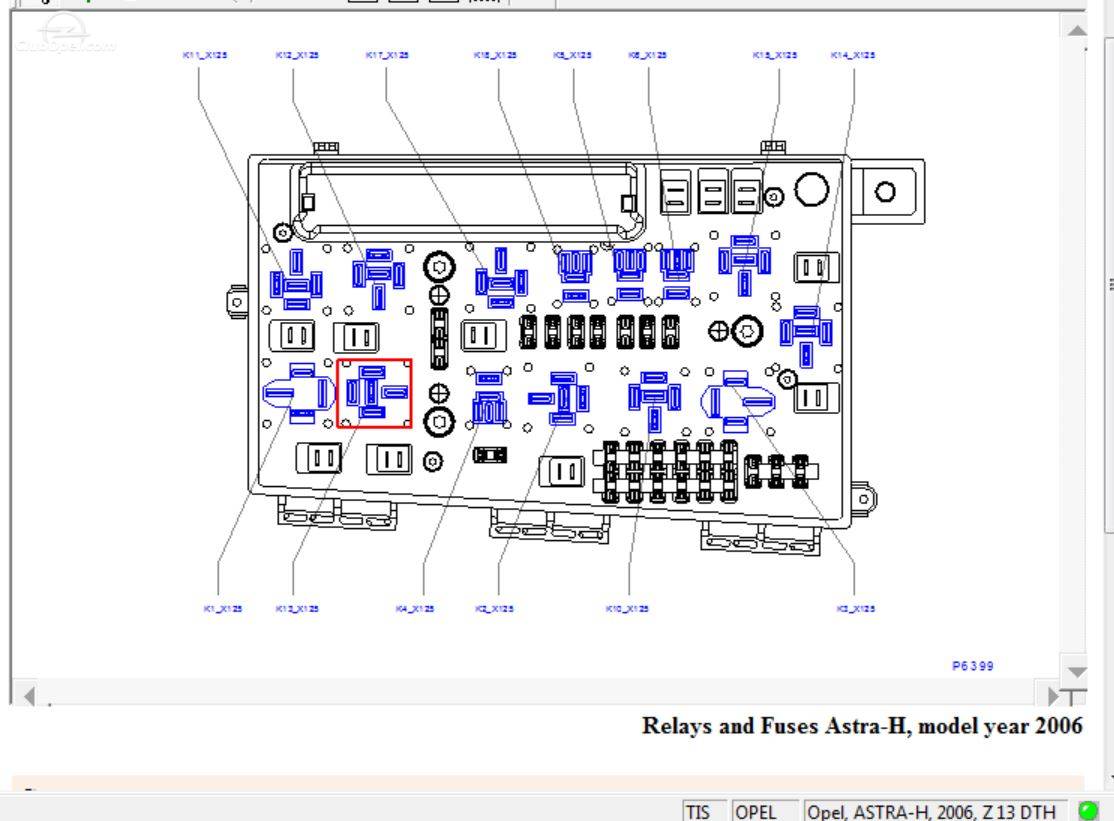Screen dimensions: 1114x821
Task: Click the K17_X125 label text
Action: pyautogui.click(x=387, y=55)
